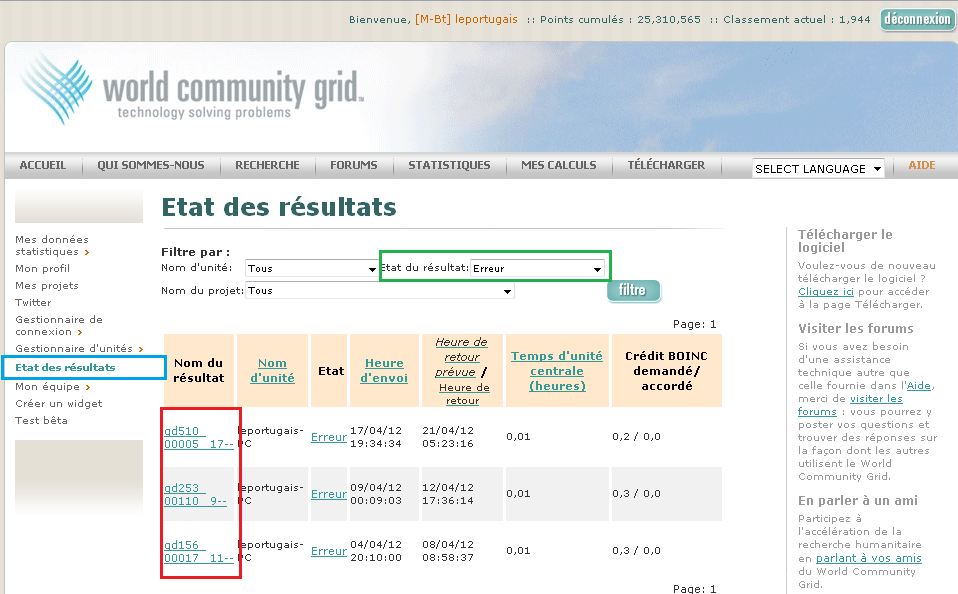Click the Nom du résultat column header
The image size is (958, 594).
(x=199, y=370)
